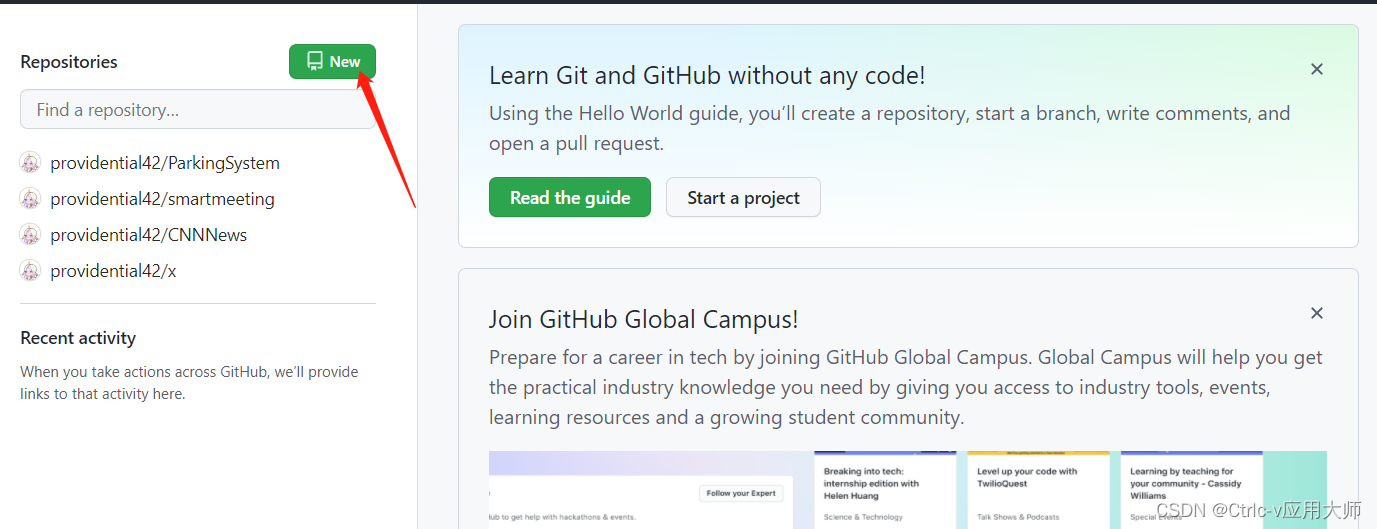
Task: Create a new repository with the New button
Action: coord(332,61)
